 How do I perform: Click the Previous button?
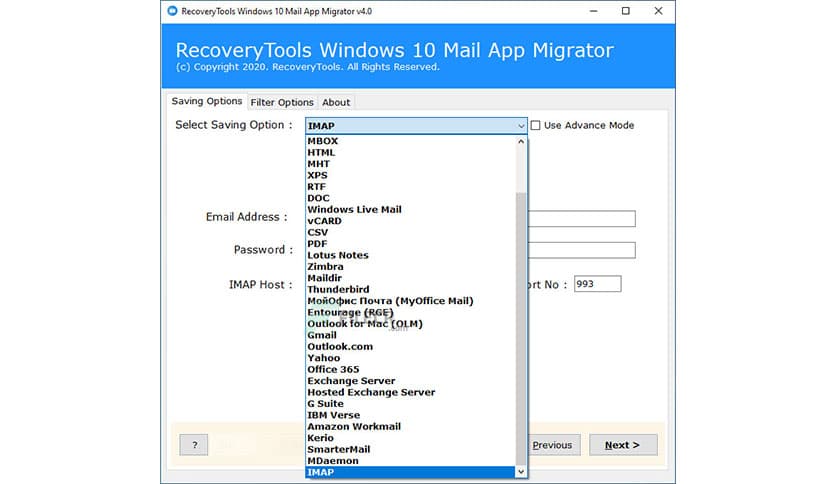(x=552, y=445)
